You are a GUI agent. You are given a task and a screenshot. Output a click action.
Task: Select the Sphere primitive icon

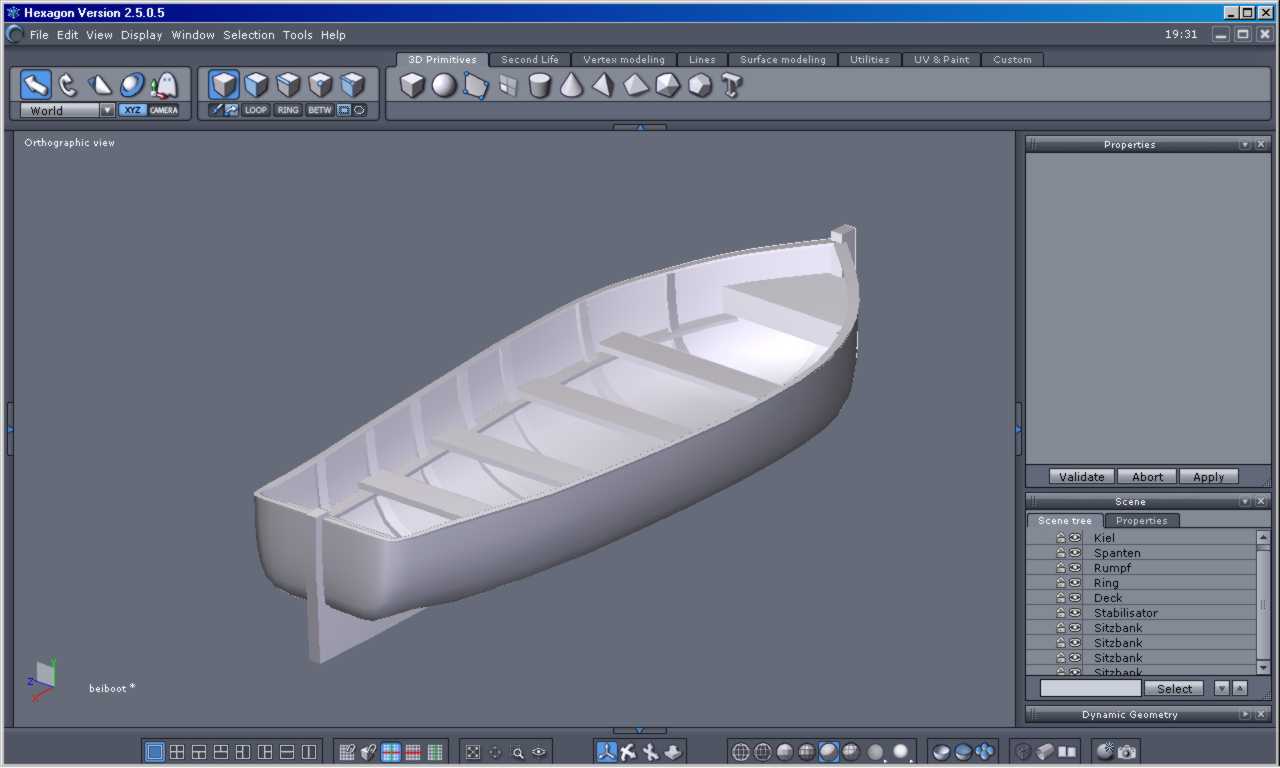[x=444, y=86]
